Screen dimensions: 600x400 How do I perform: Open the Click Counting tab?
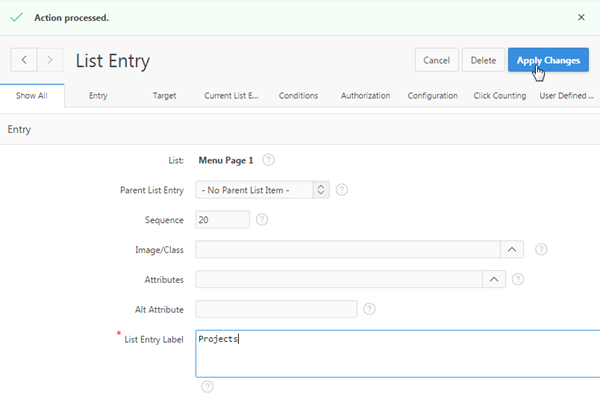(x=499, y=95)
